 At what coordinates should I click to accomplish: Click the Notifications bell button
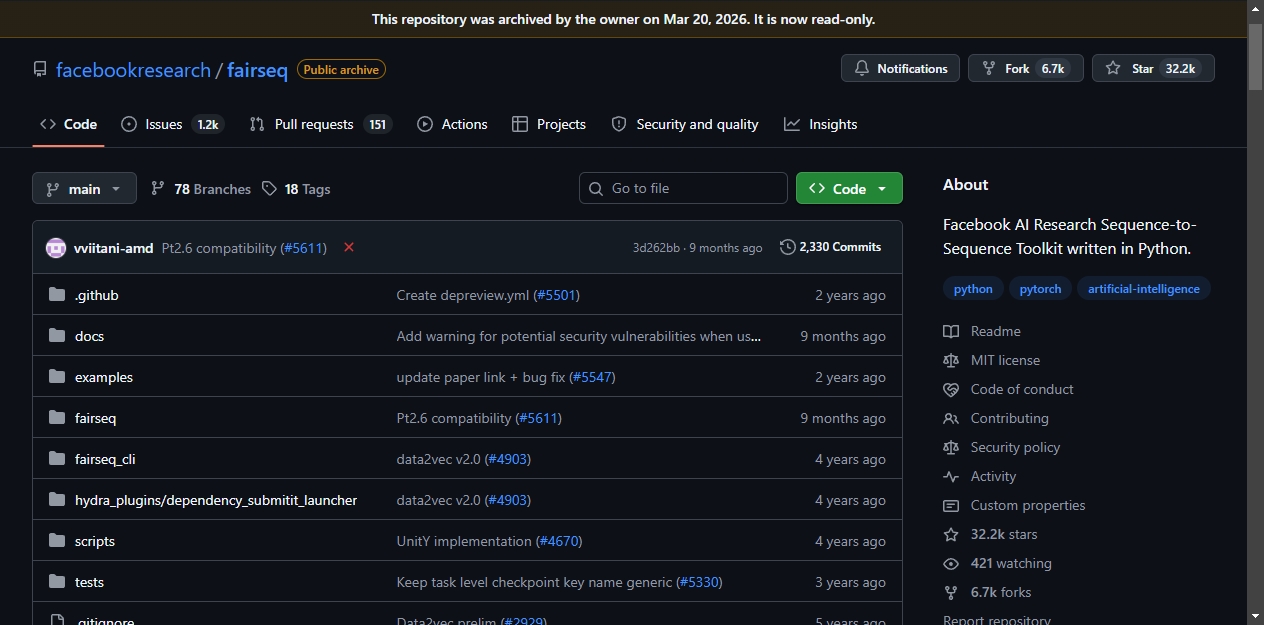coord(901,68)
